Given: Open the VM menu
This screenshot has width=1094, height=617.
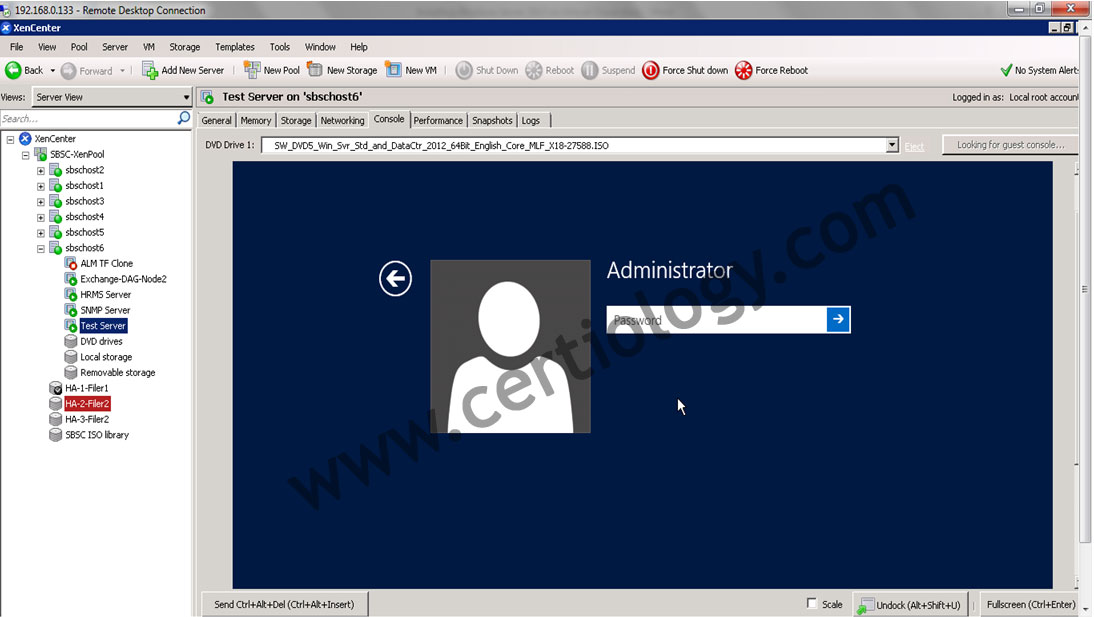Looking at the screenshot, I should (x=149, y=47).
